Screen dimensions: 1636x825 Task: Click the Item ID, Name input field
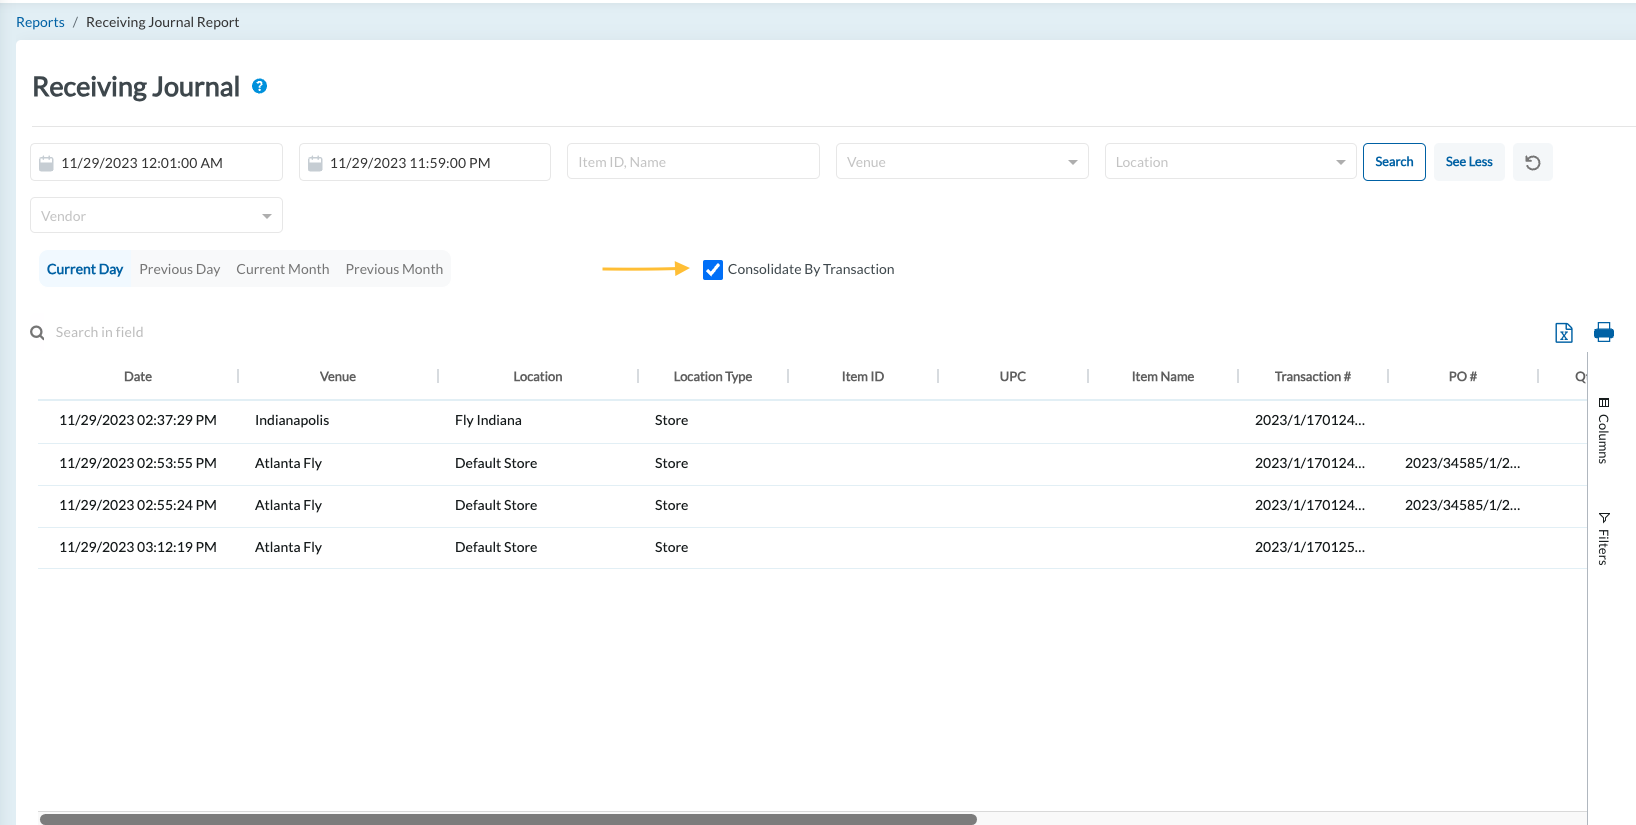[x=693, y=162]
